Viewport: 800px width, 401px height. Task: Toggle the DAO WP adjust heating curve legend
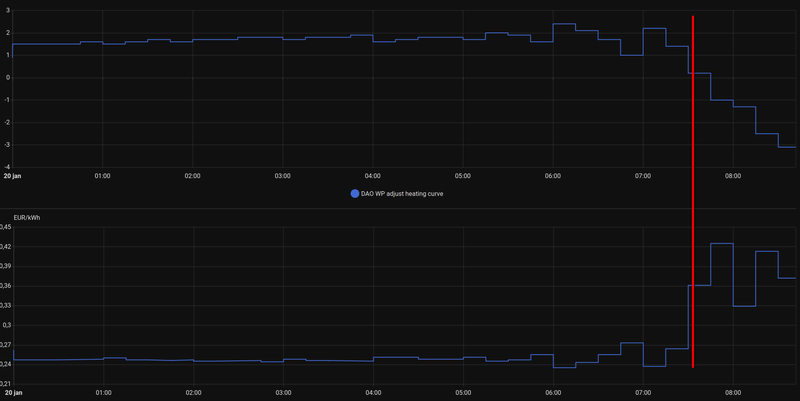pyautogui.click(x=397, y=194)
